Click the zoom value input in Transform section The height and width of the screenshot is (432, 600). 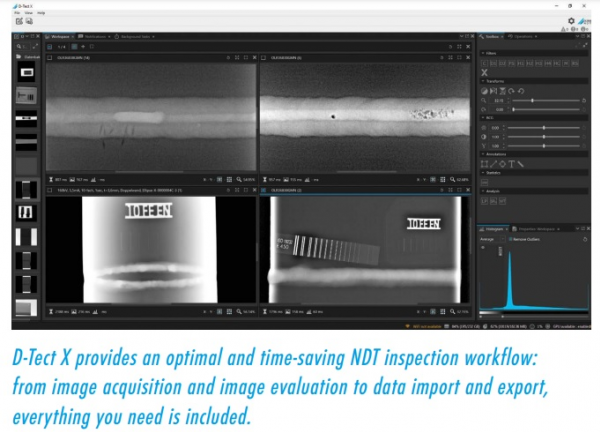tap(498, 101)
